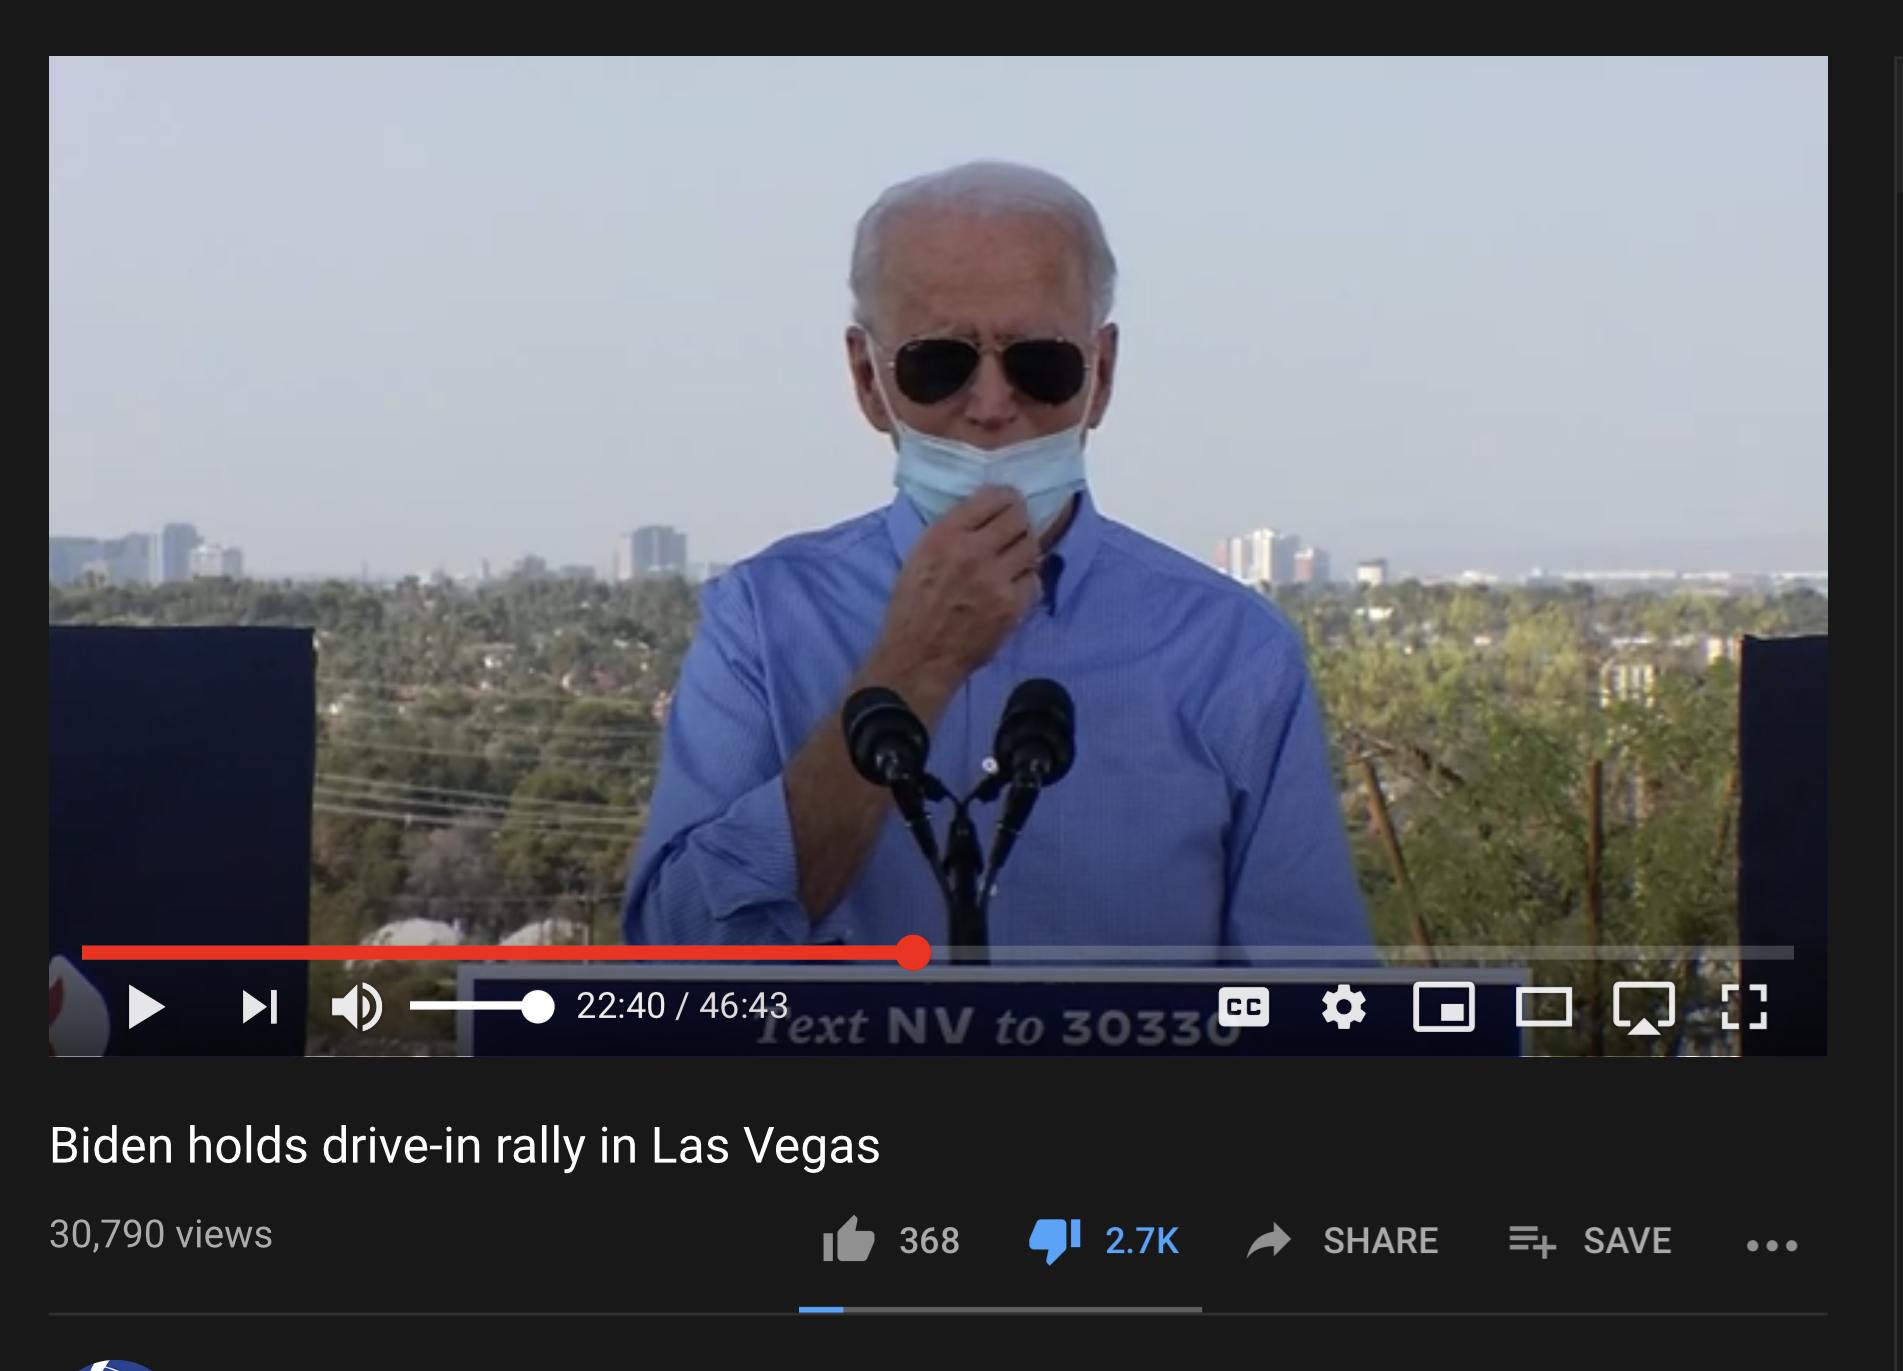1903x1371 pixels.
Task: Play the video
Action: coord(146,1007)
